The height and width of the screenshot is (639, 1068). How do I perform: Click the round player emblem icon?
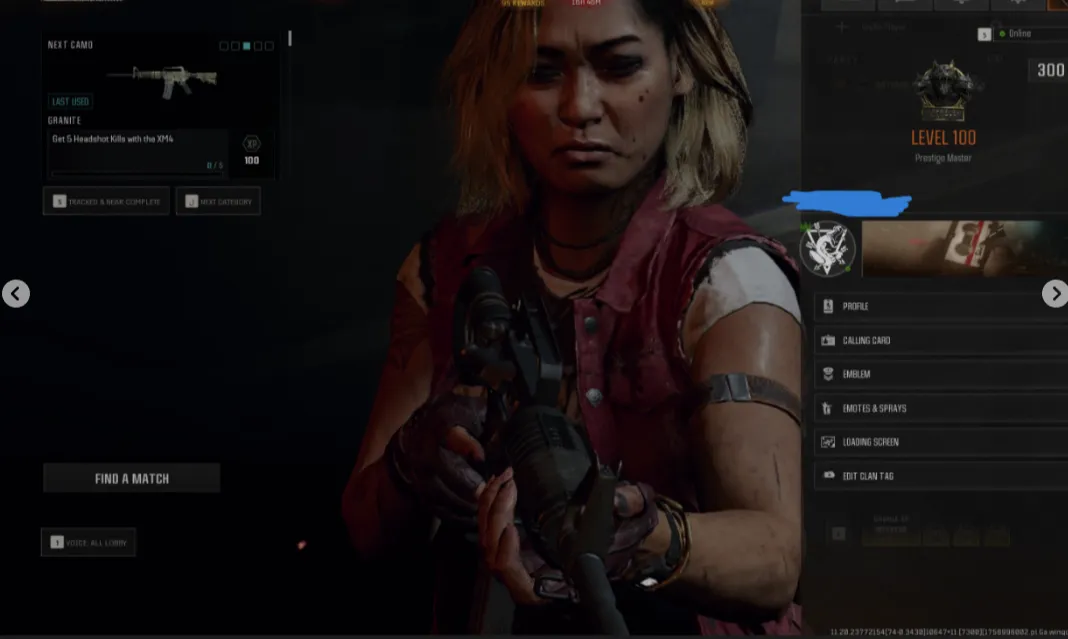point(828,248)
